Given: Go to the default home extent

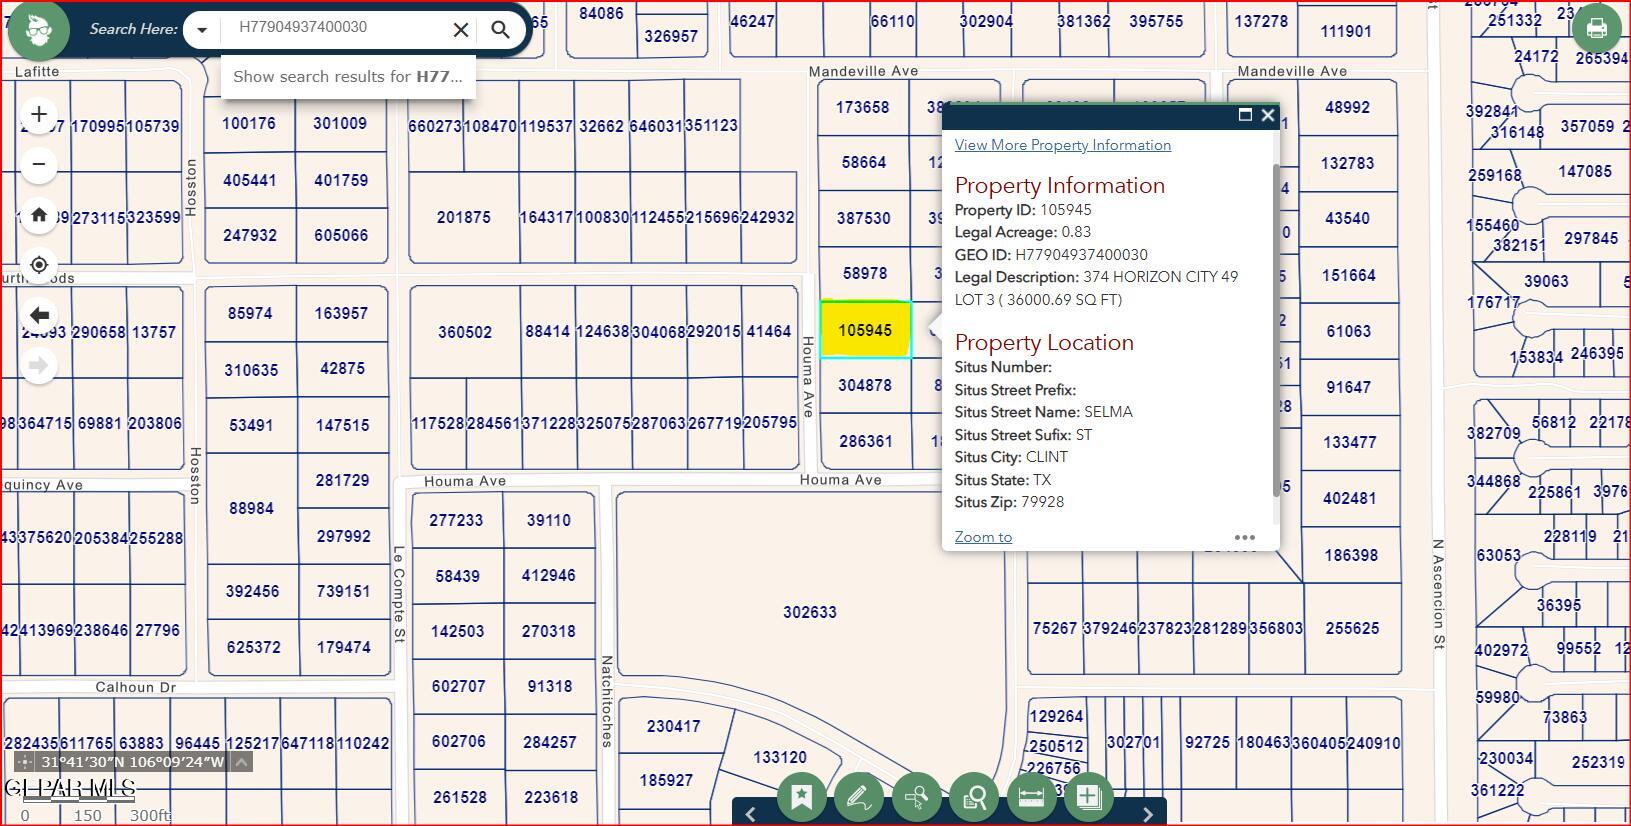Looking at the screenshot, I should point(39,215).
